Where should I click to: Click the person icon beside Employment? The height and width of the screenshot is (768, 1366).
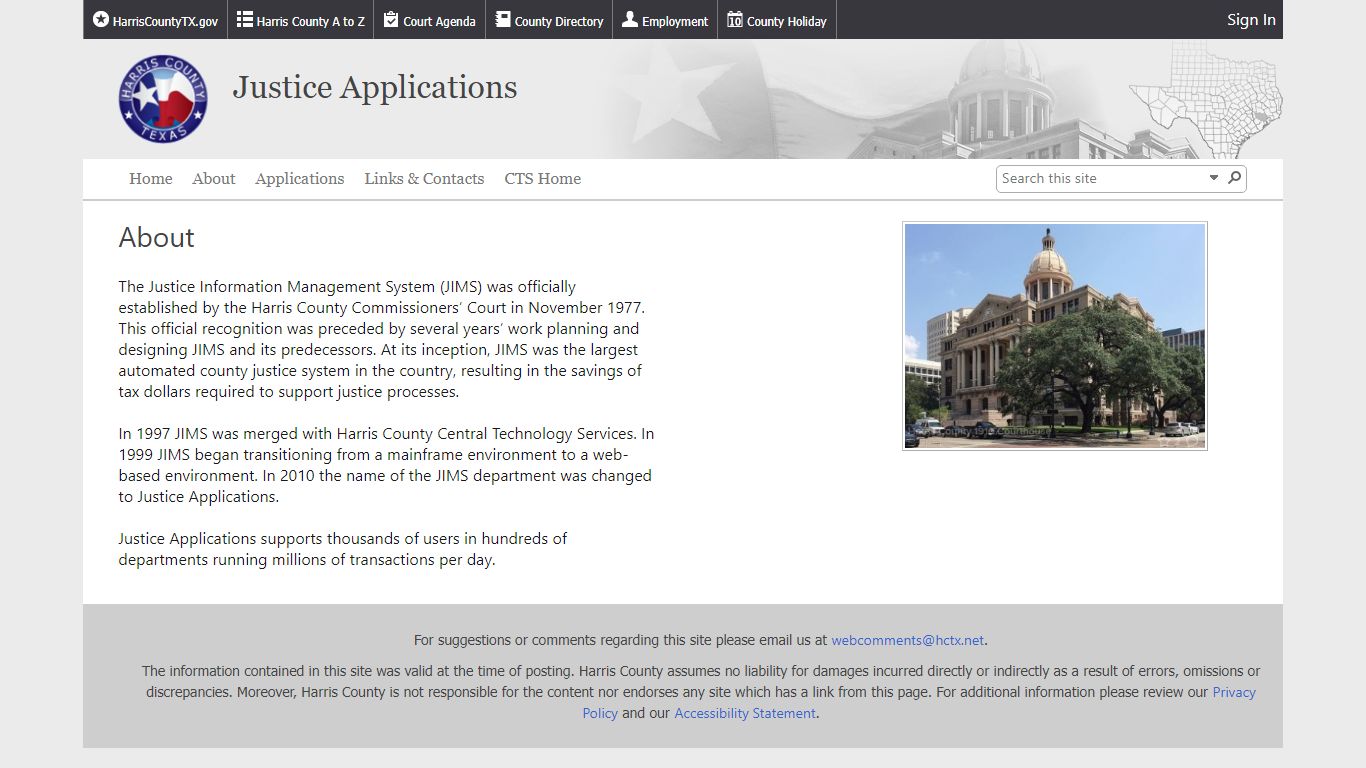pos(630,19)
